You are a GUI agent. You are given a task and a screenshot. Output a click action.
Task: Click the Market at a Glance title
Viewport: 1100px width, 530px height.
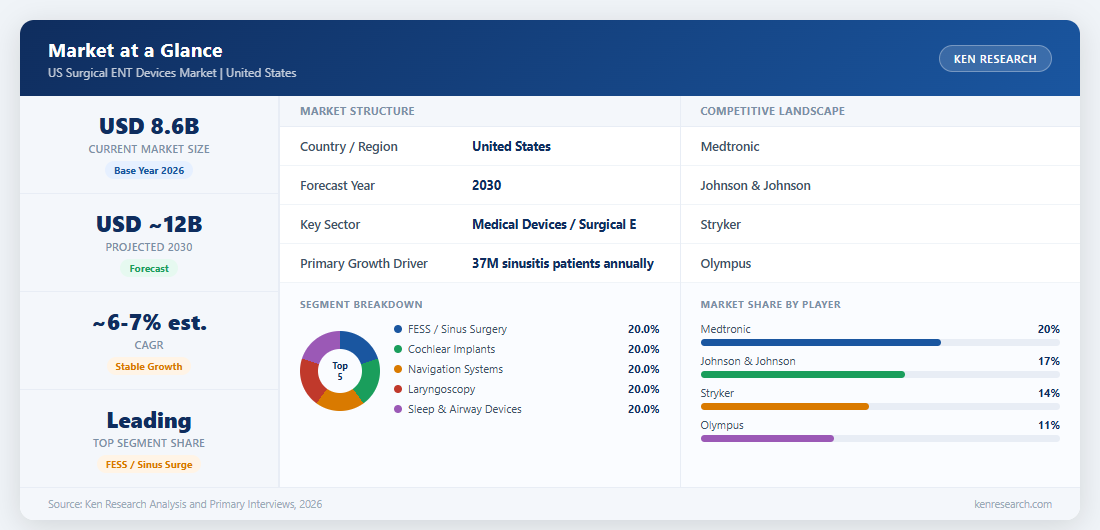[x=135, y=51]
